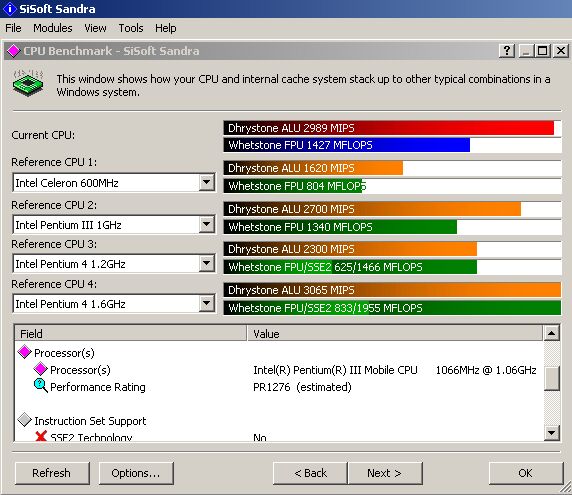The height and width of the screenshot is (495, 572).
Task: Click the Current CPU: label
Action: tap(43, 135)
